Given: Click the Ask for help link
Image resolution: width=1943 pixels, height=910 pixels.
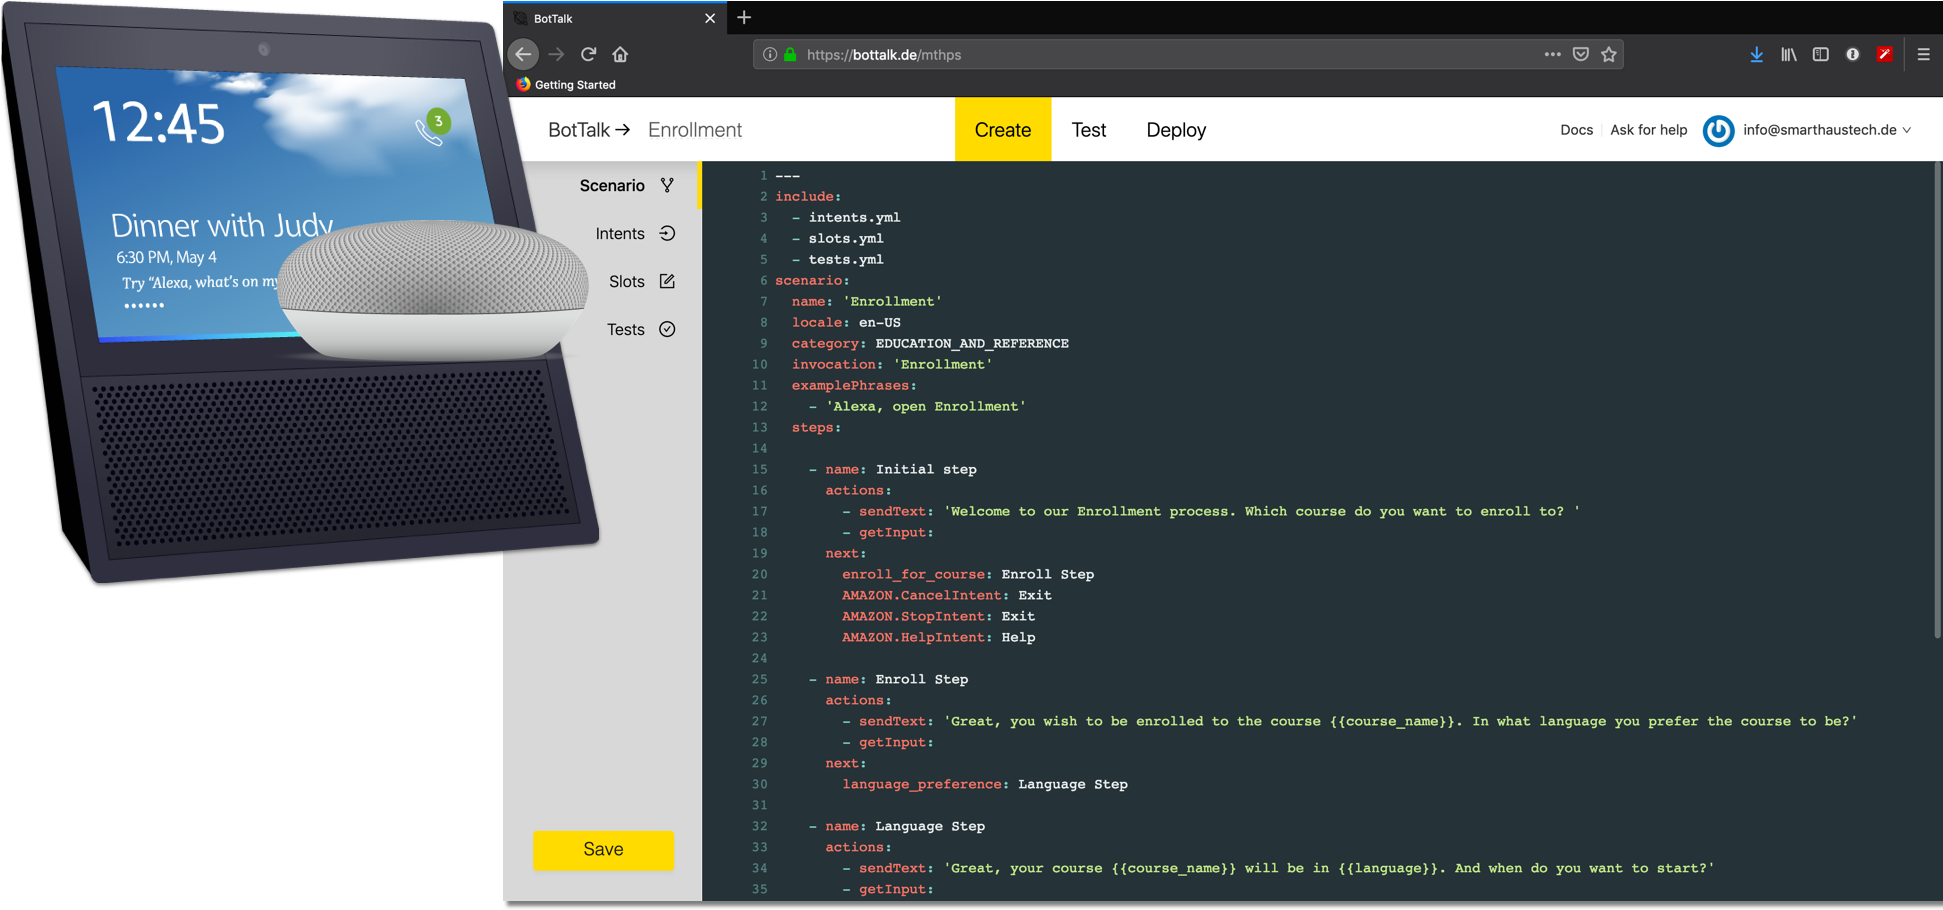Looking at the screenshot, I should (x=1648, y=130).
